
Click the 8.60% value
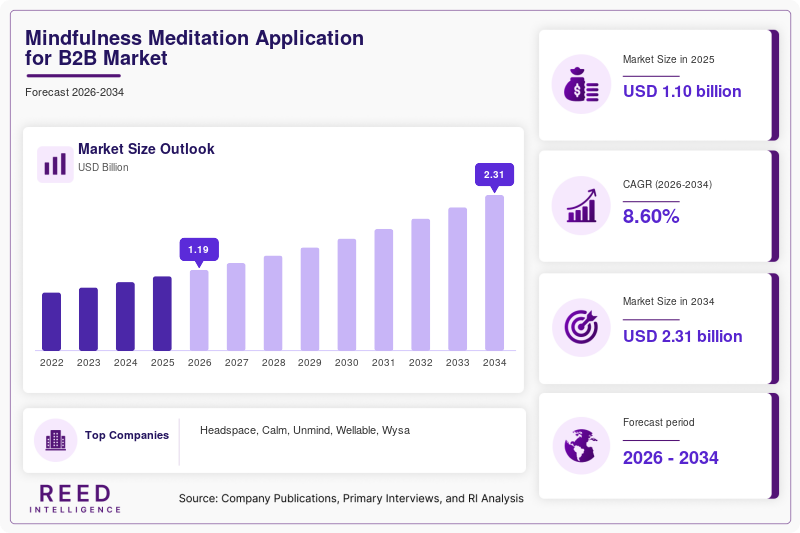[x=651, y=216]
